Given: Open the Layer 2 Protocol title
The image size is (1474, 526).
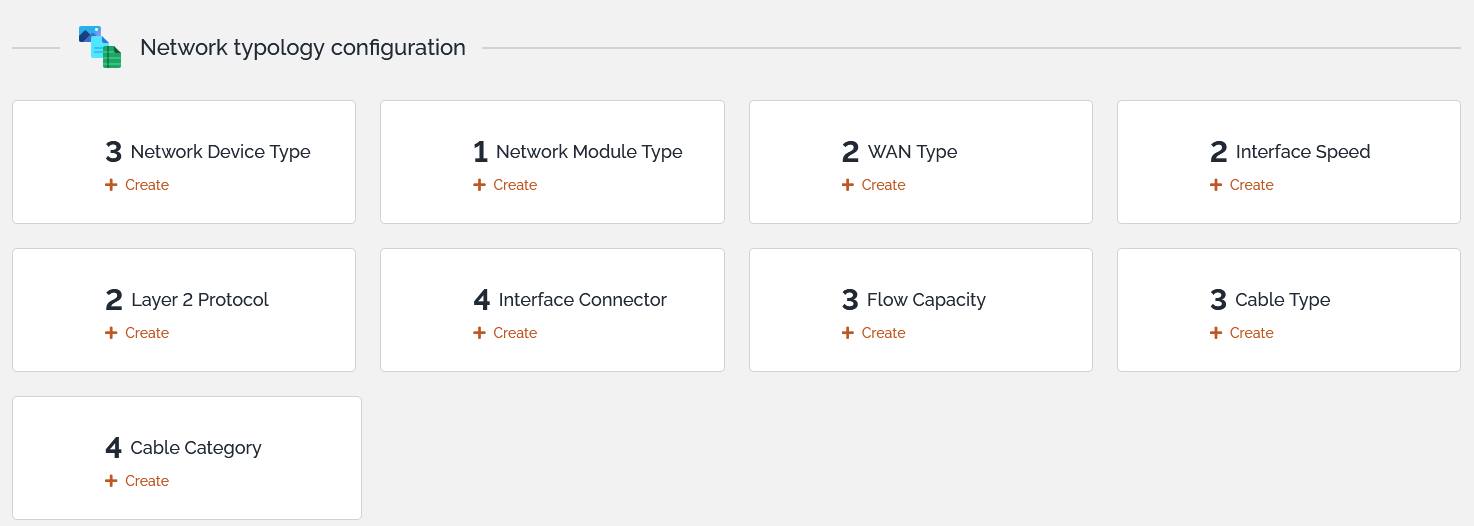Looking at the screenshot, I should [x=200, y=300].
